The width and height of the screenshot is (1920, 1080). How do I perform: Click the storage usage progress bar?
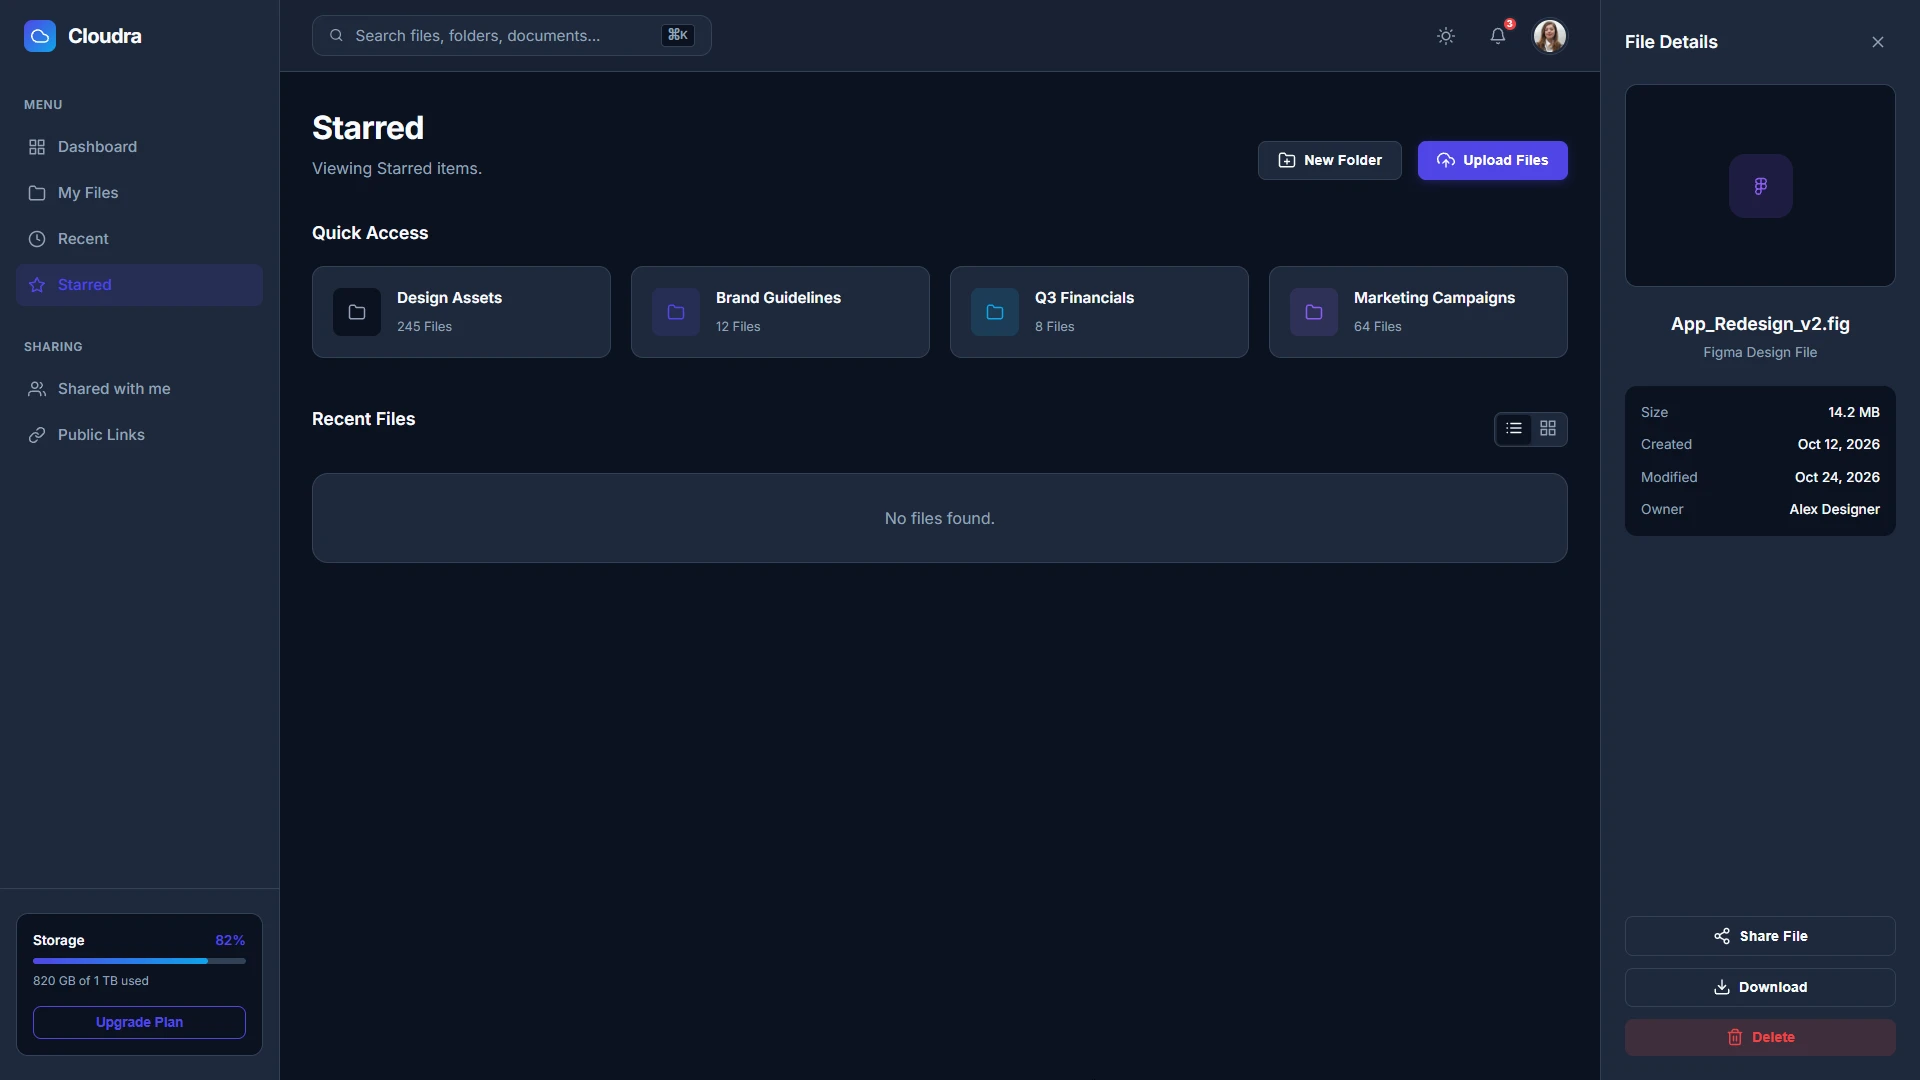tap(139, 961)
